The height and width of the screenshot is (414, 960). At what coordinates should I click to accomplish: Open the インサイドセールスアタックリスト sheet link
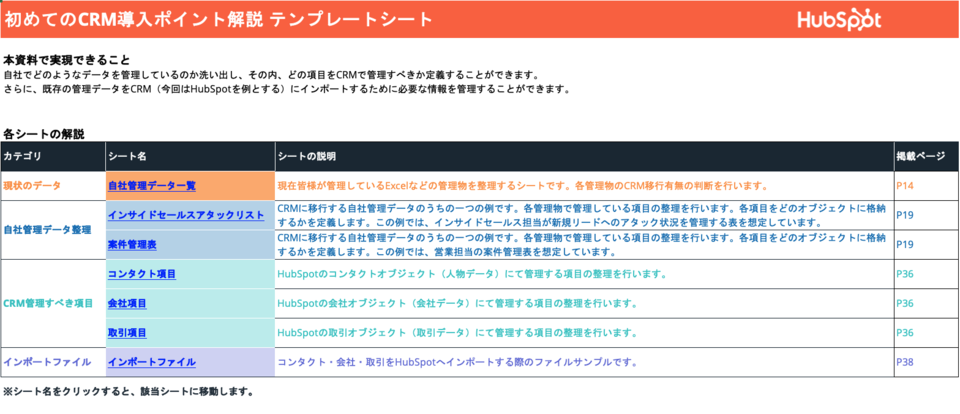pyautogui.click(x=186, y=215)
